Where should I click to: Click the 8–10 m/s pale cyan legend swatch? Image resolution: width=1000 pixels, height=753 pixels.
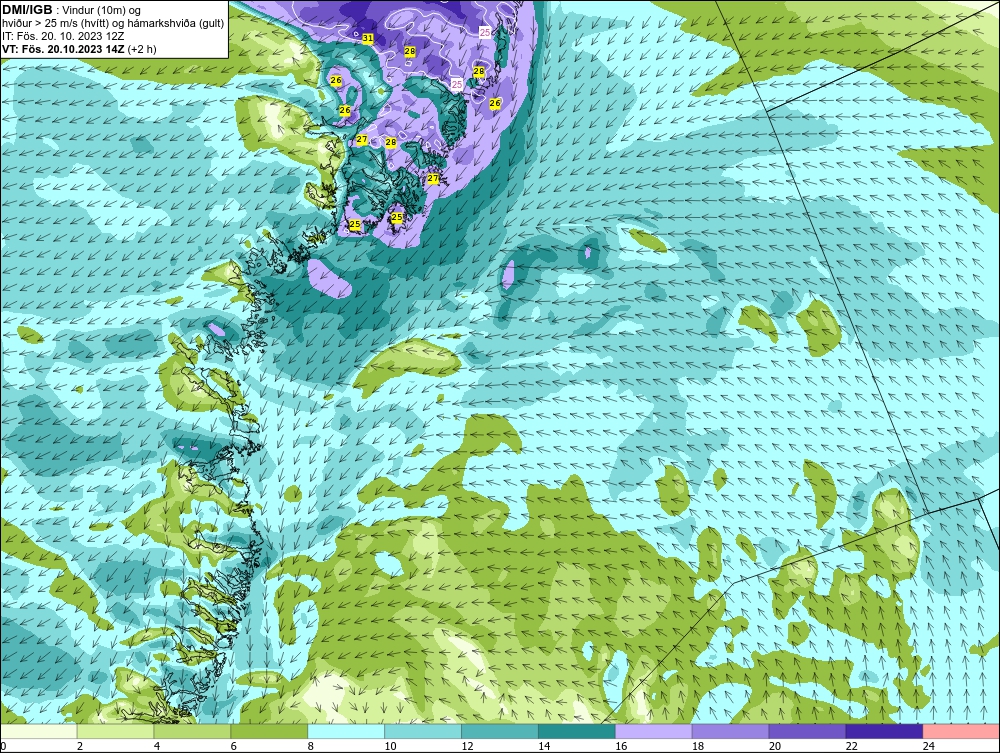346,731
